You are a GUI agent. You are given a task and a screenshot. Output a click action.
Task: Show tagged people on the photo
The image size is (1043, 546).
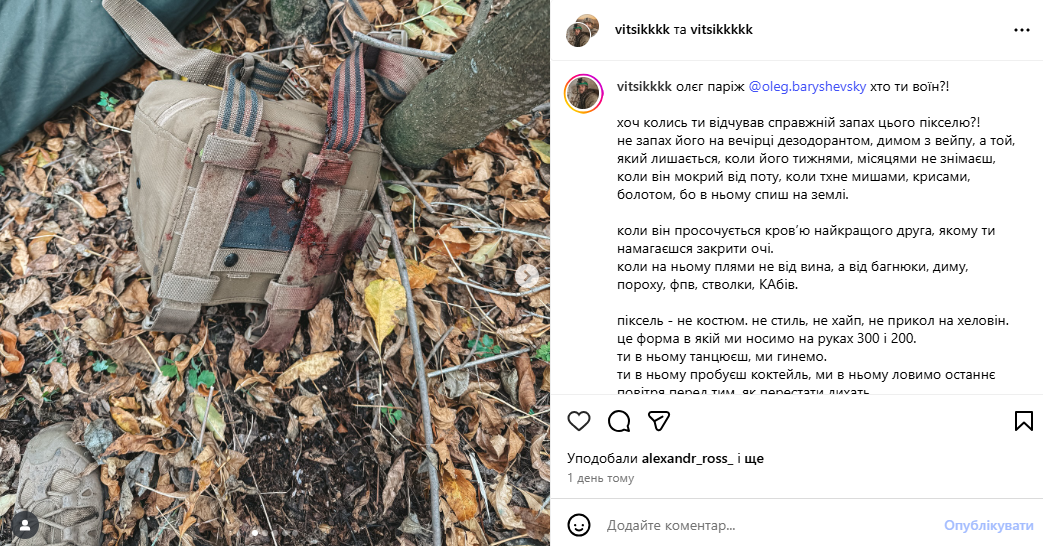point(25,524)
